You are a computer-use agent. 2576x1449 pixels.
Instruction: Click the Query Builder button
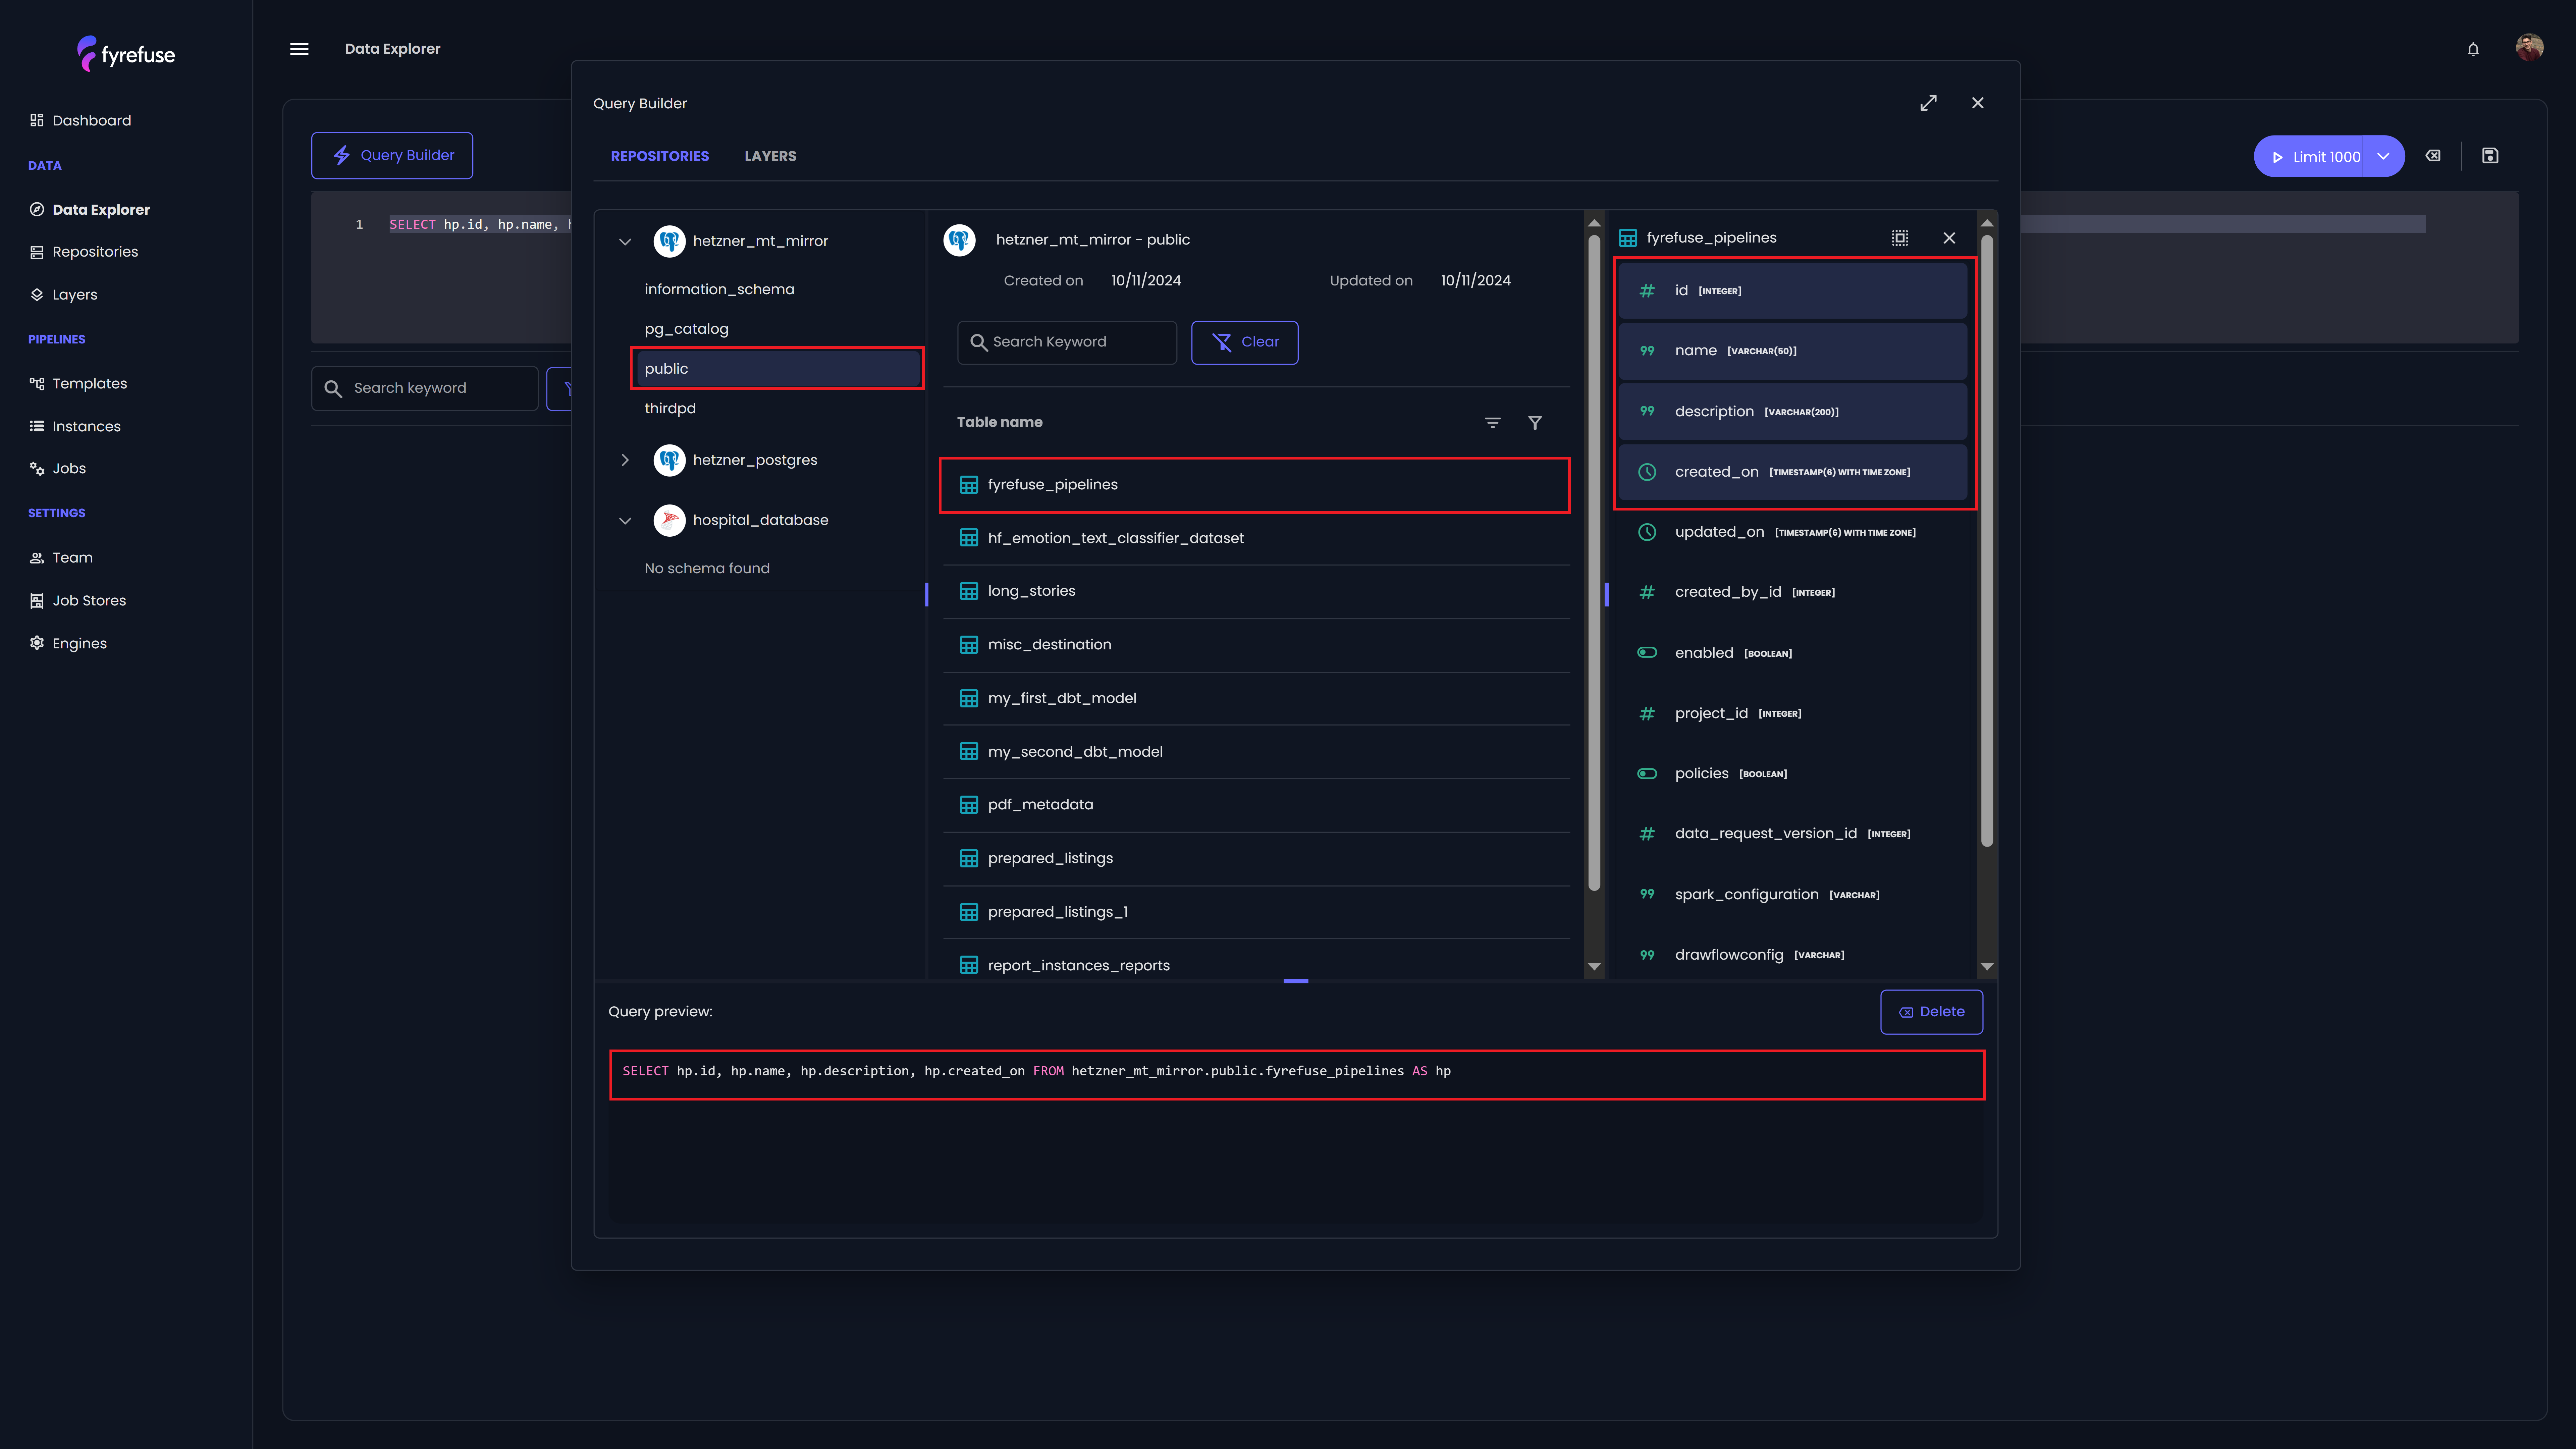392,156
